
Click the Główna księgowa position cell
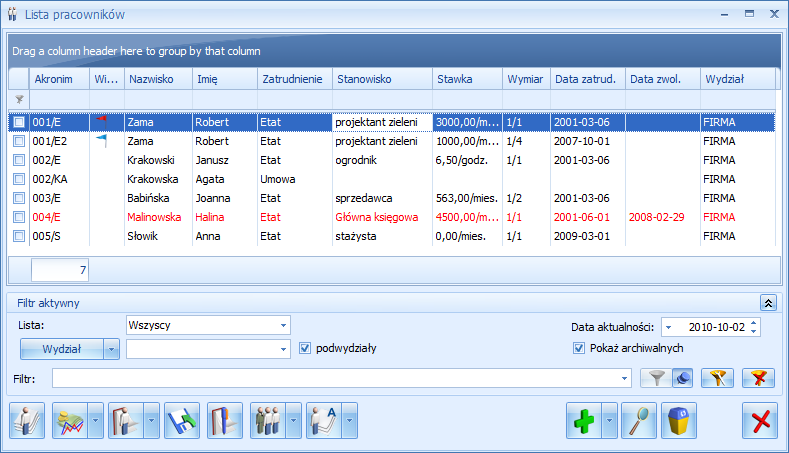click(x=382, y=217)
